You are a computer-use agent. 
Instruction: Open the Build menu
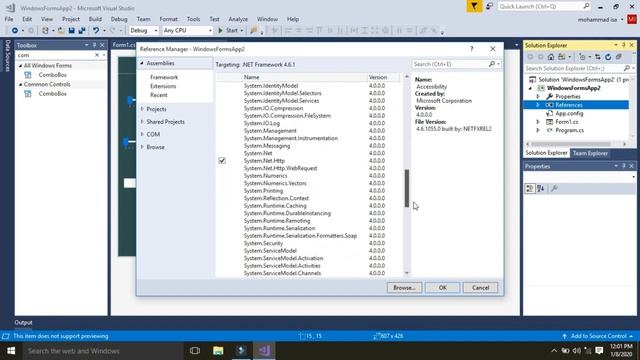[x=95, y=19]
